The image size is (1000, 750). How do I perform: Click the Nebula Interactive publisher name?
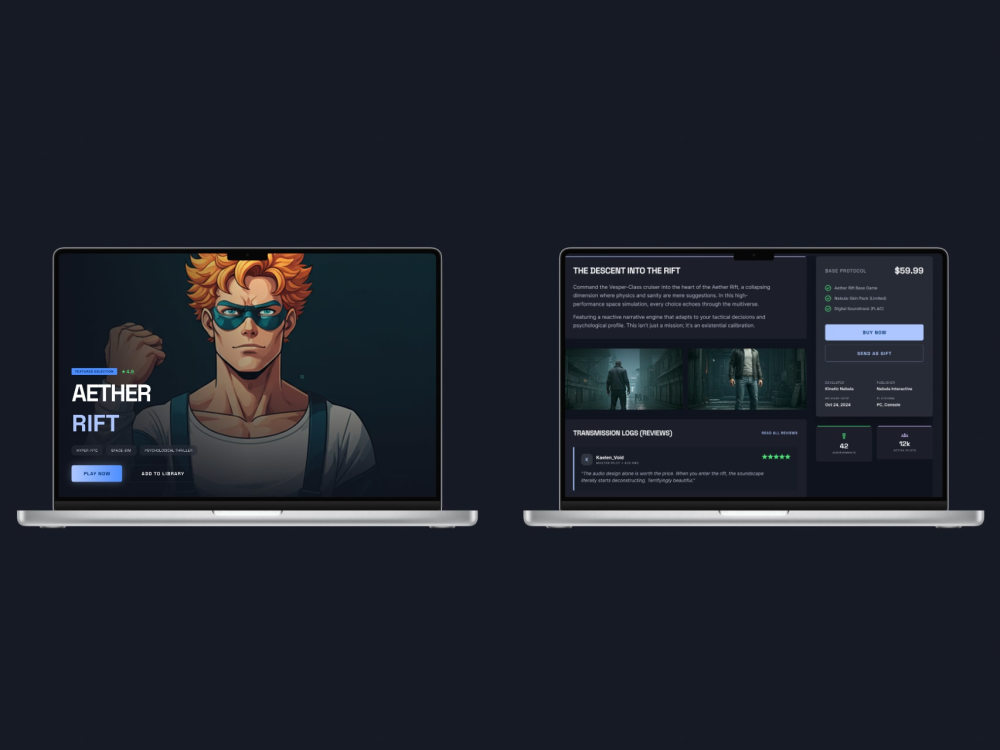coord(894,388)
